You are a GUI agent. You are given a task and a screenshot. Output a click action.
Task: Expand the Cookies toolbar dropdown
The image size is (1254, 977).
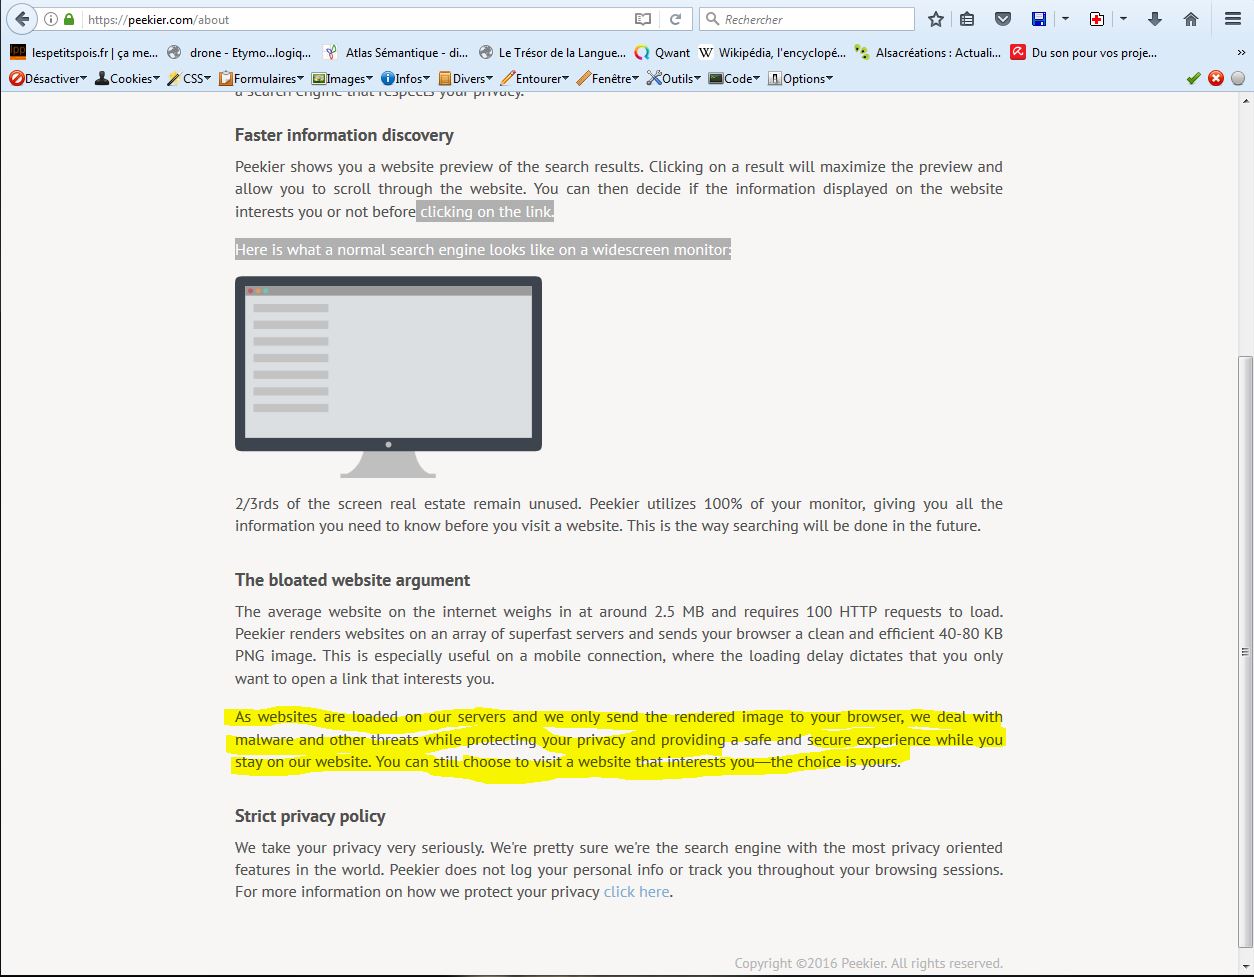click(128, 78)
